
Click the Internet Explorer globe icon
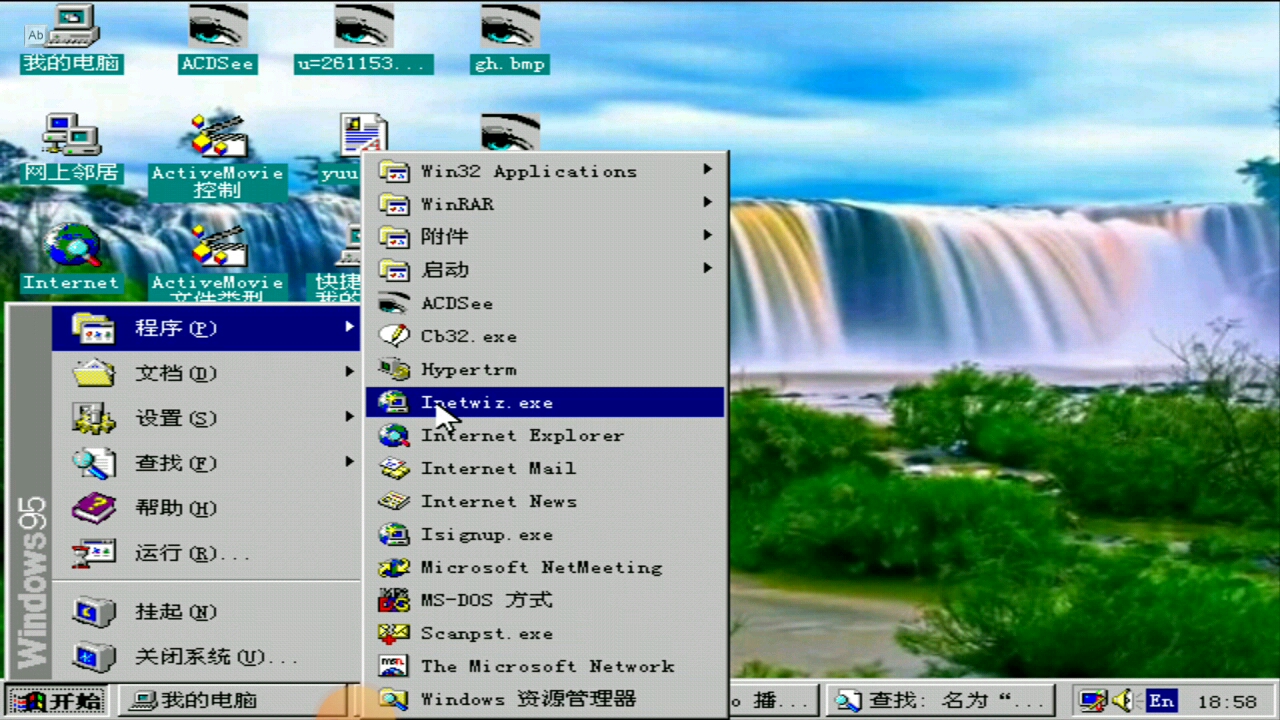point(394,435)
